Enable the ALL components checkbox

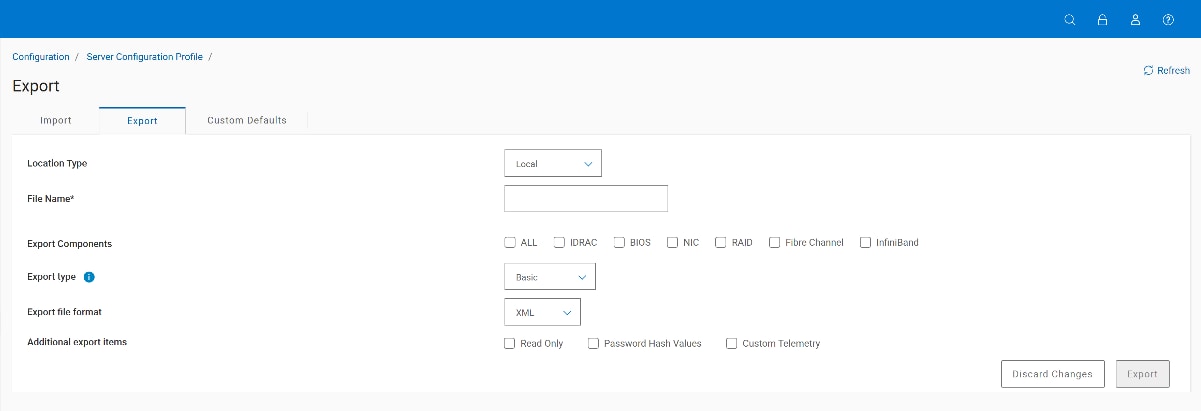tap(510, 242)
